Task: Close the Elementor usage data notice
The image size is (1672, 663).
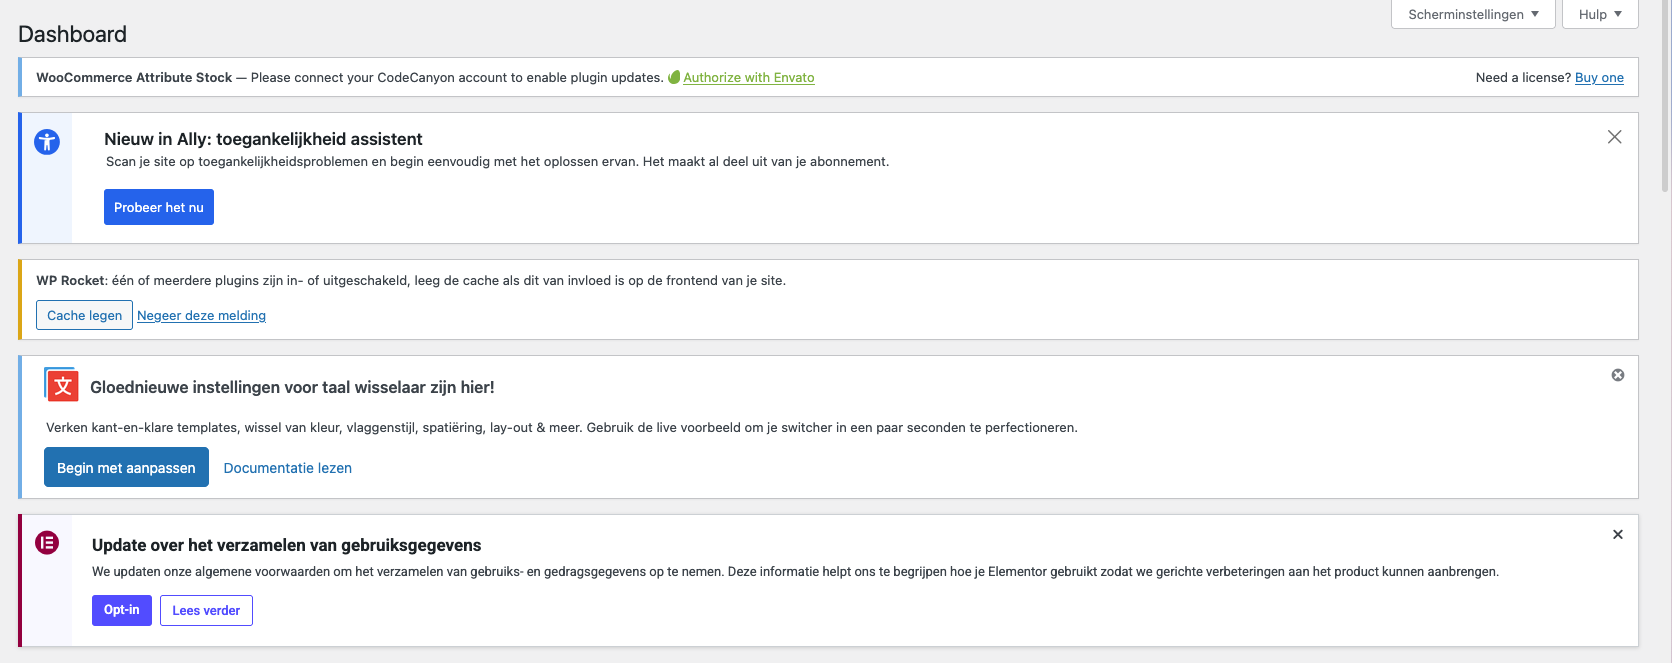Action: pyautogui.click(x=1617, y=535)
